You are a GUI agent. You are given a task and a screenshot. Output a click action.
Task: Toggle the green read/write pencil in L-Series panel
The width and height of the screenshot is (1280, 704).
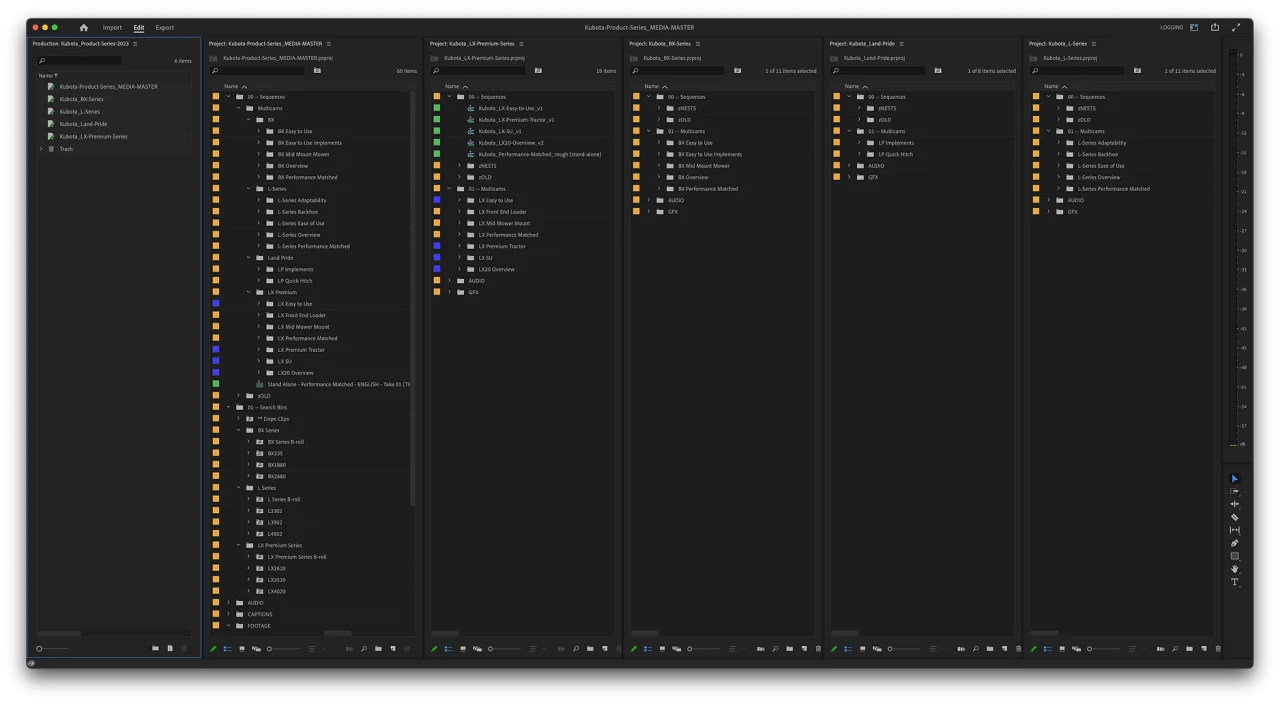point(1034,649)
